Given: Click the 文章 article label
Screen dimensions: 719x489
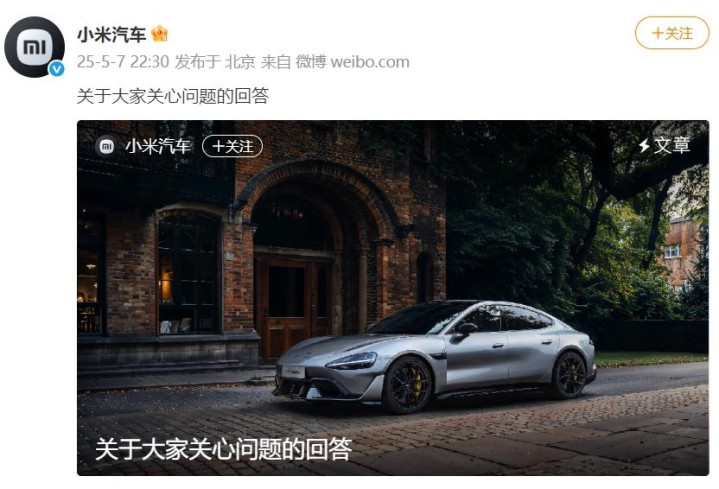Looking at the screenshot, I should pos(672,146).
